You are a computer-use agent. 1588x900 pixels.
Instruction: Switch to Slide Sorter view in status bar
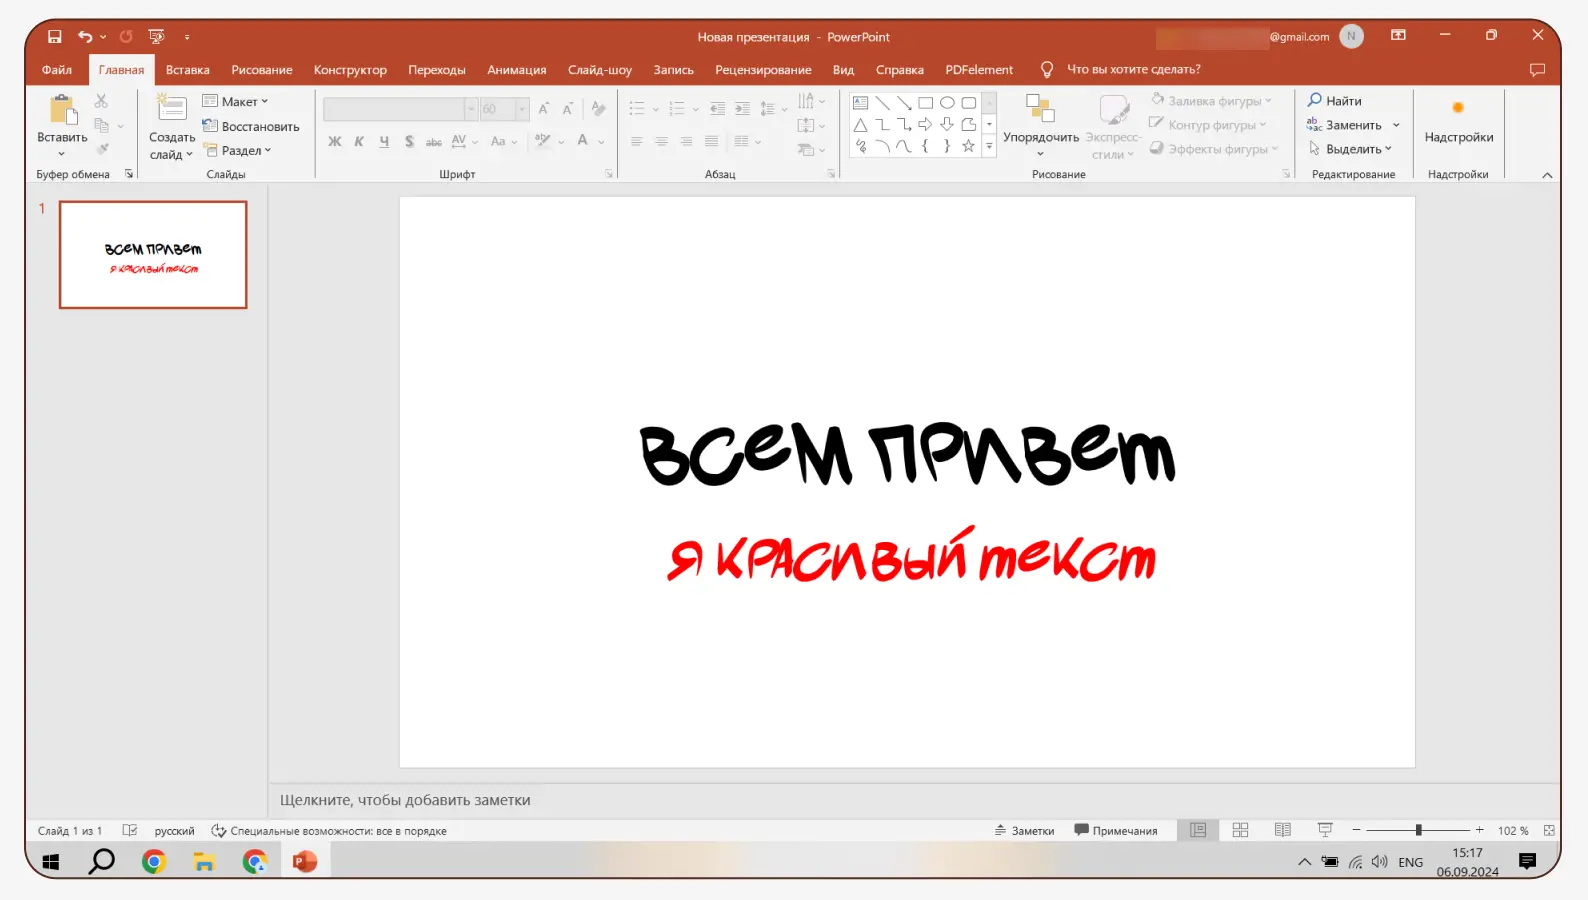[1240, 830]
